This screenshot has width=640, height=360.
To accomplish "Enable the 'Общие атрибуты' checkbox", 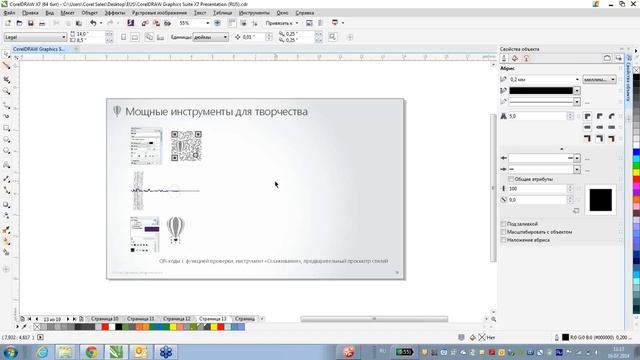I will 511,179.
